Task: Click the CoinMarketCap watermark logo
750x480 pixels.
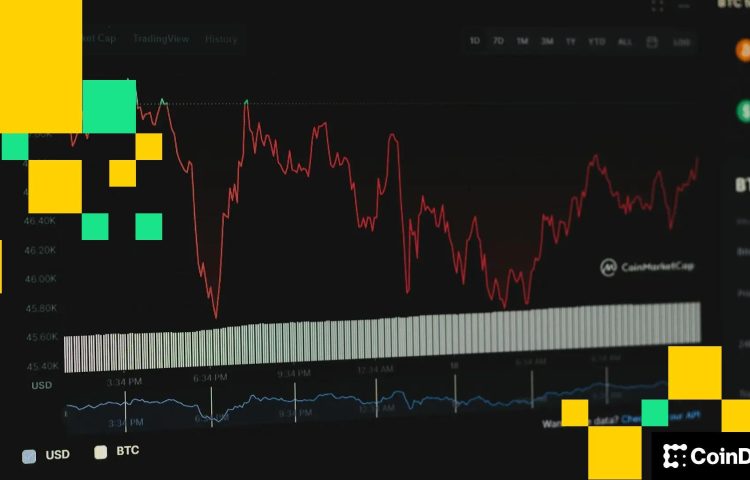Action: (647, 267)
